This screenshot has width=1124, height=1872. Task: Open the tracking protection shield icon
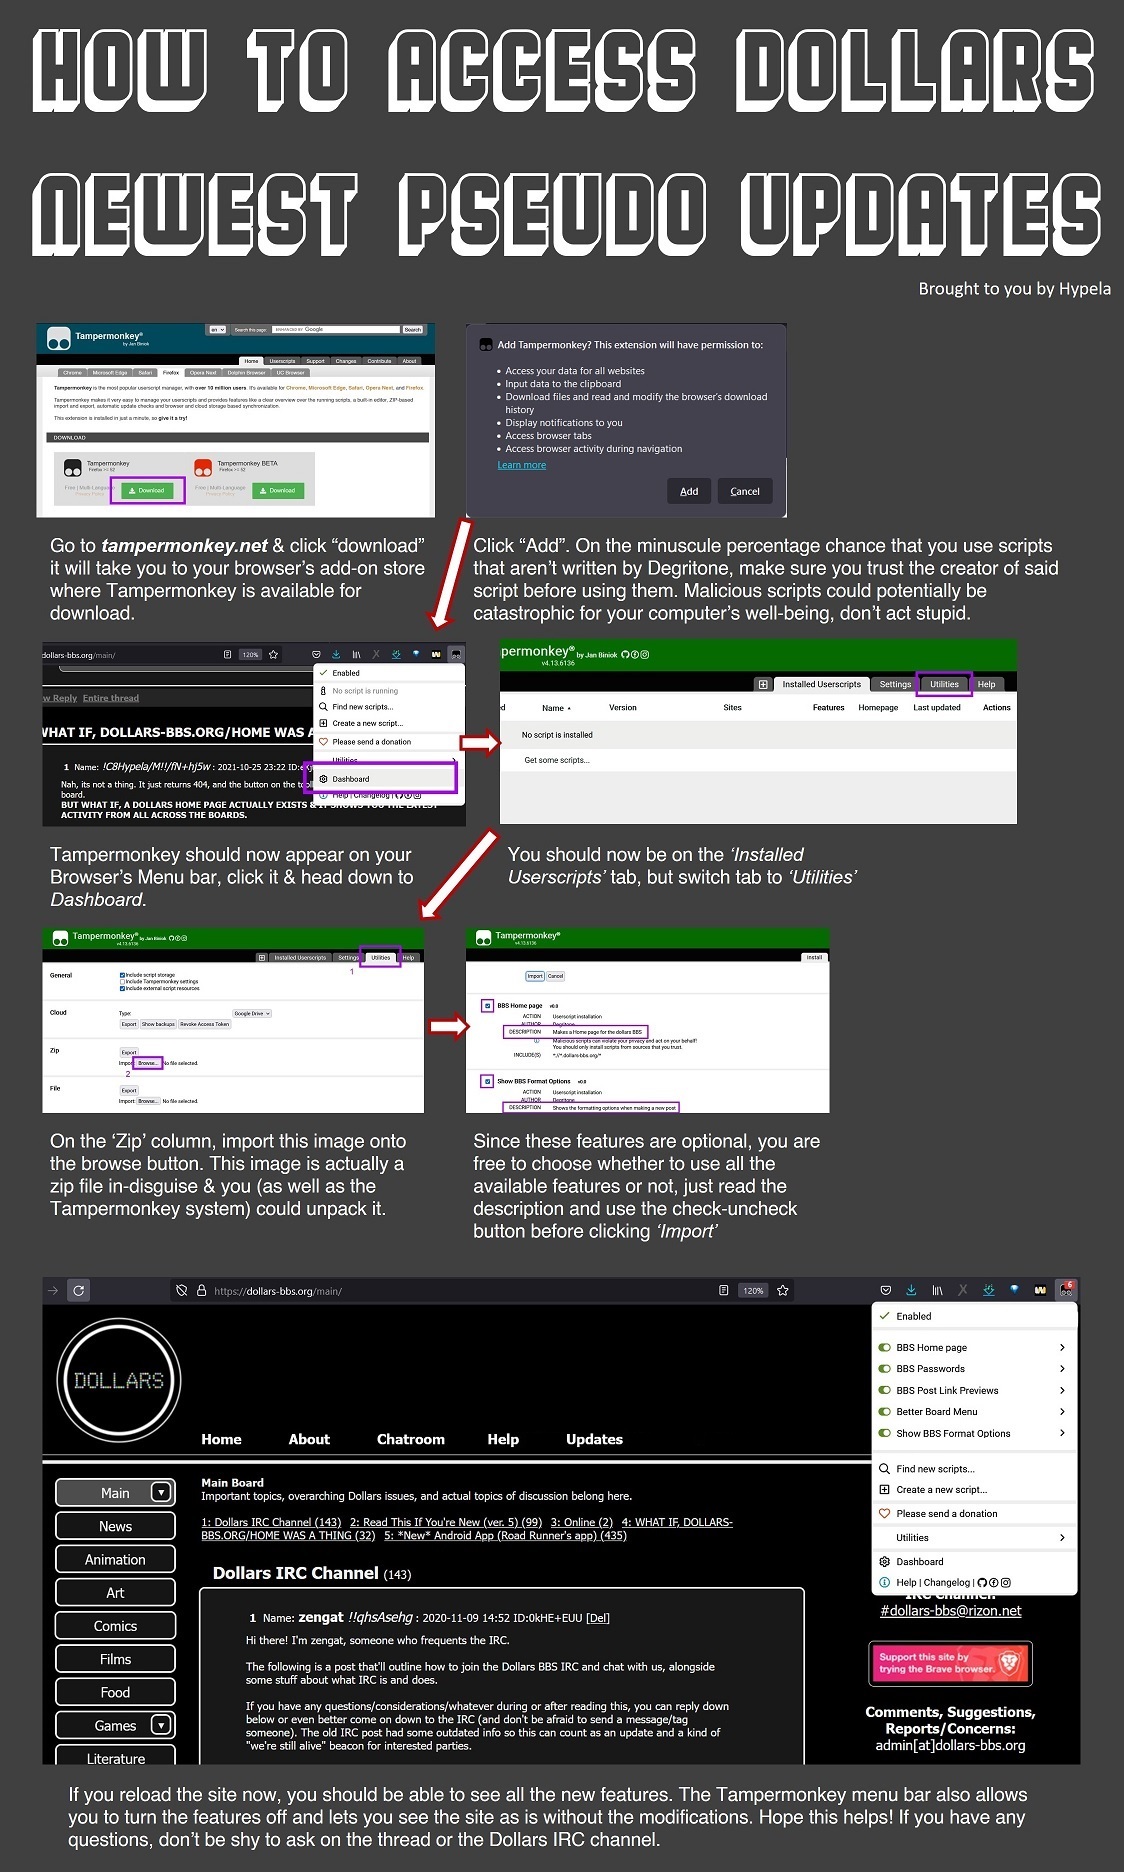(x=182, y=1291)
